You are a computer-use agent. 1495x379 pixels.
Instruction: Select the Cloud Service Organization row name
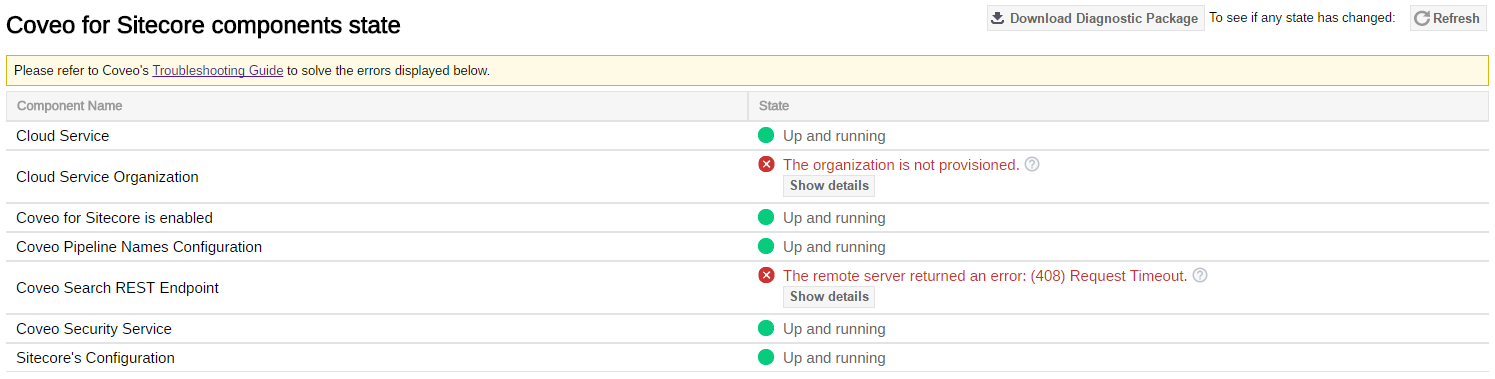[107, 177]
